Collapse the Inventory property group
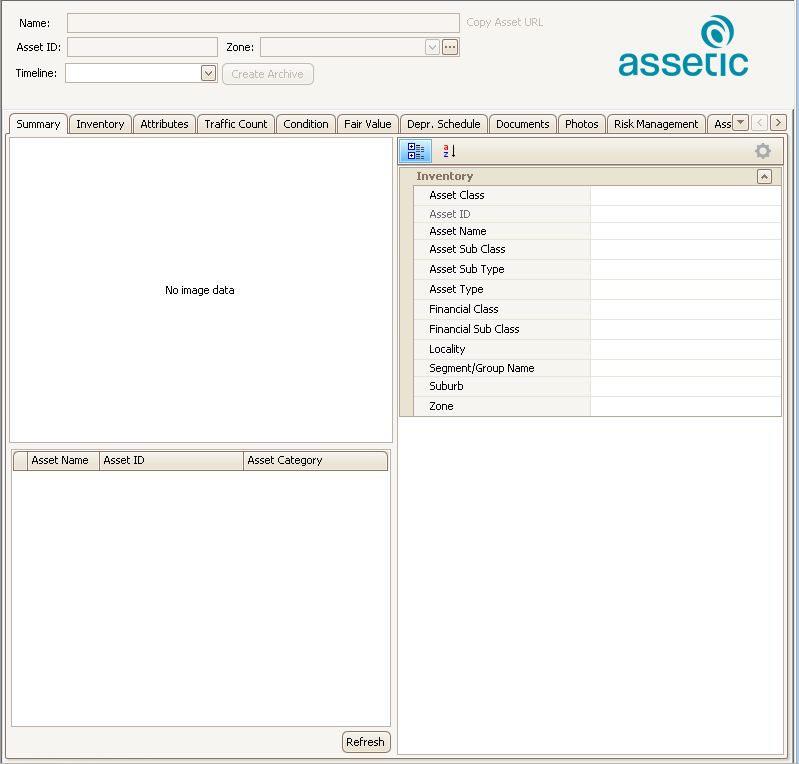 [x=764, y=176]
